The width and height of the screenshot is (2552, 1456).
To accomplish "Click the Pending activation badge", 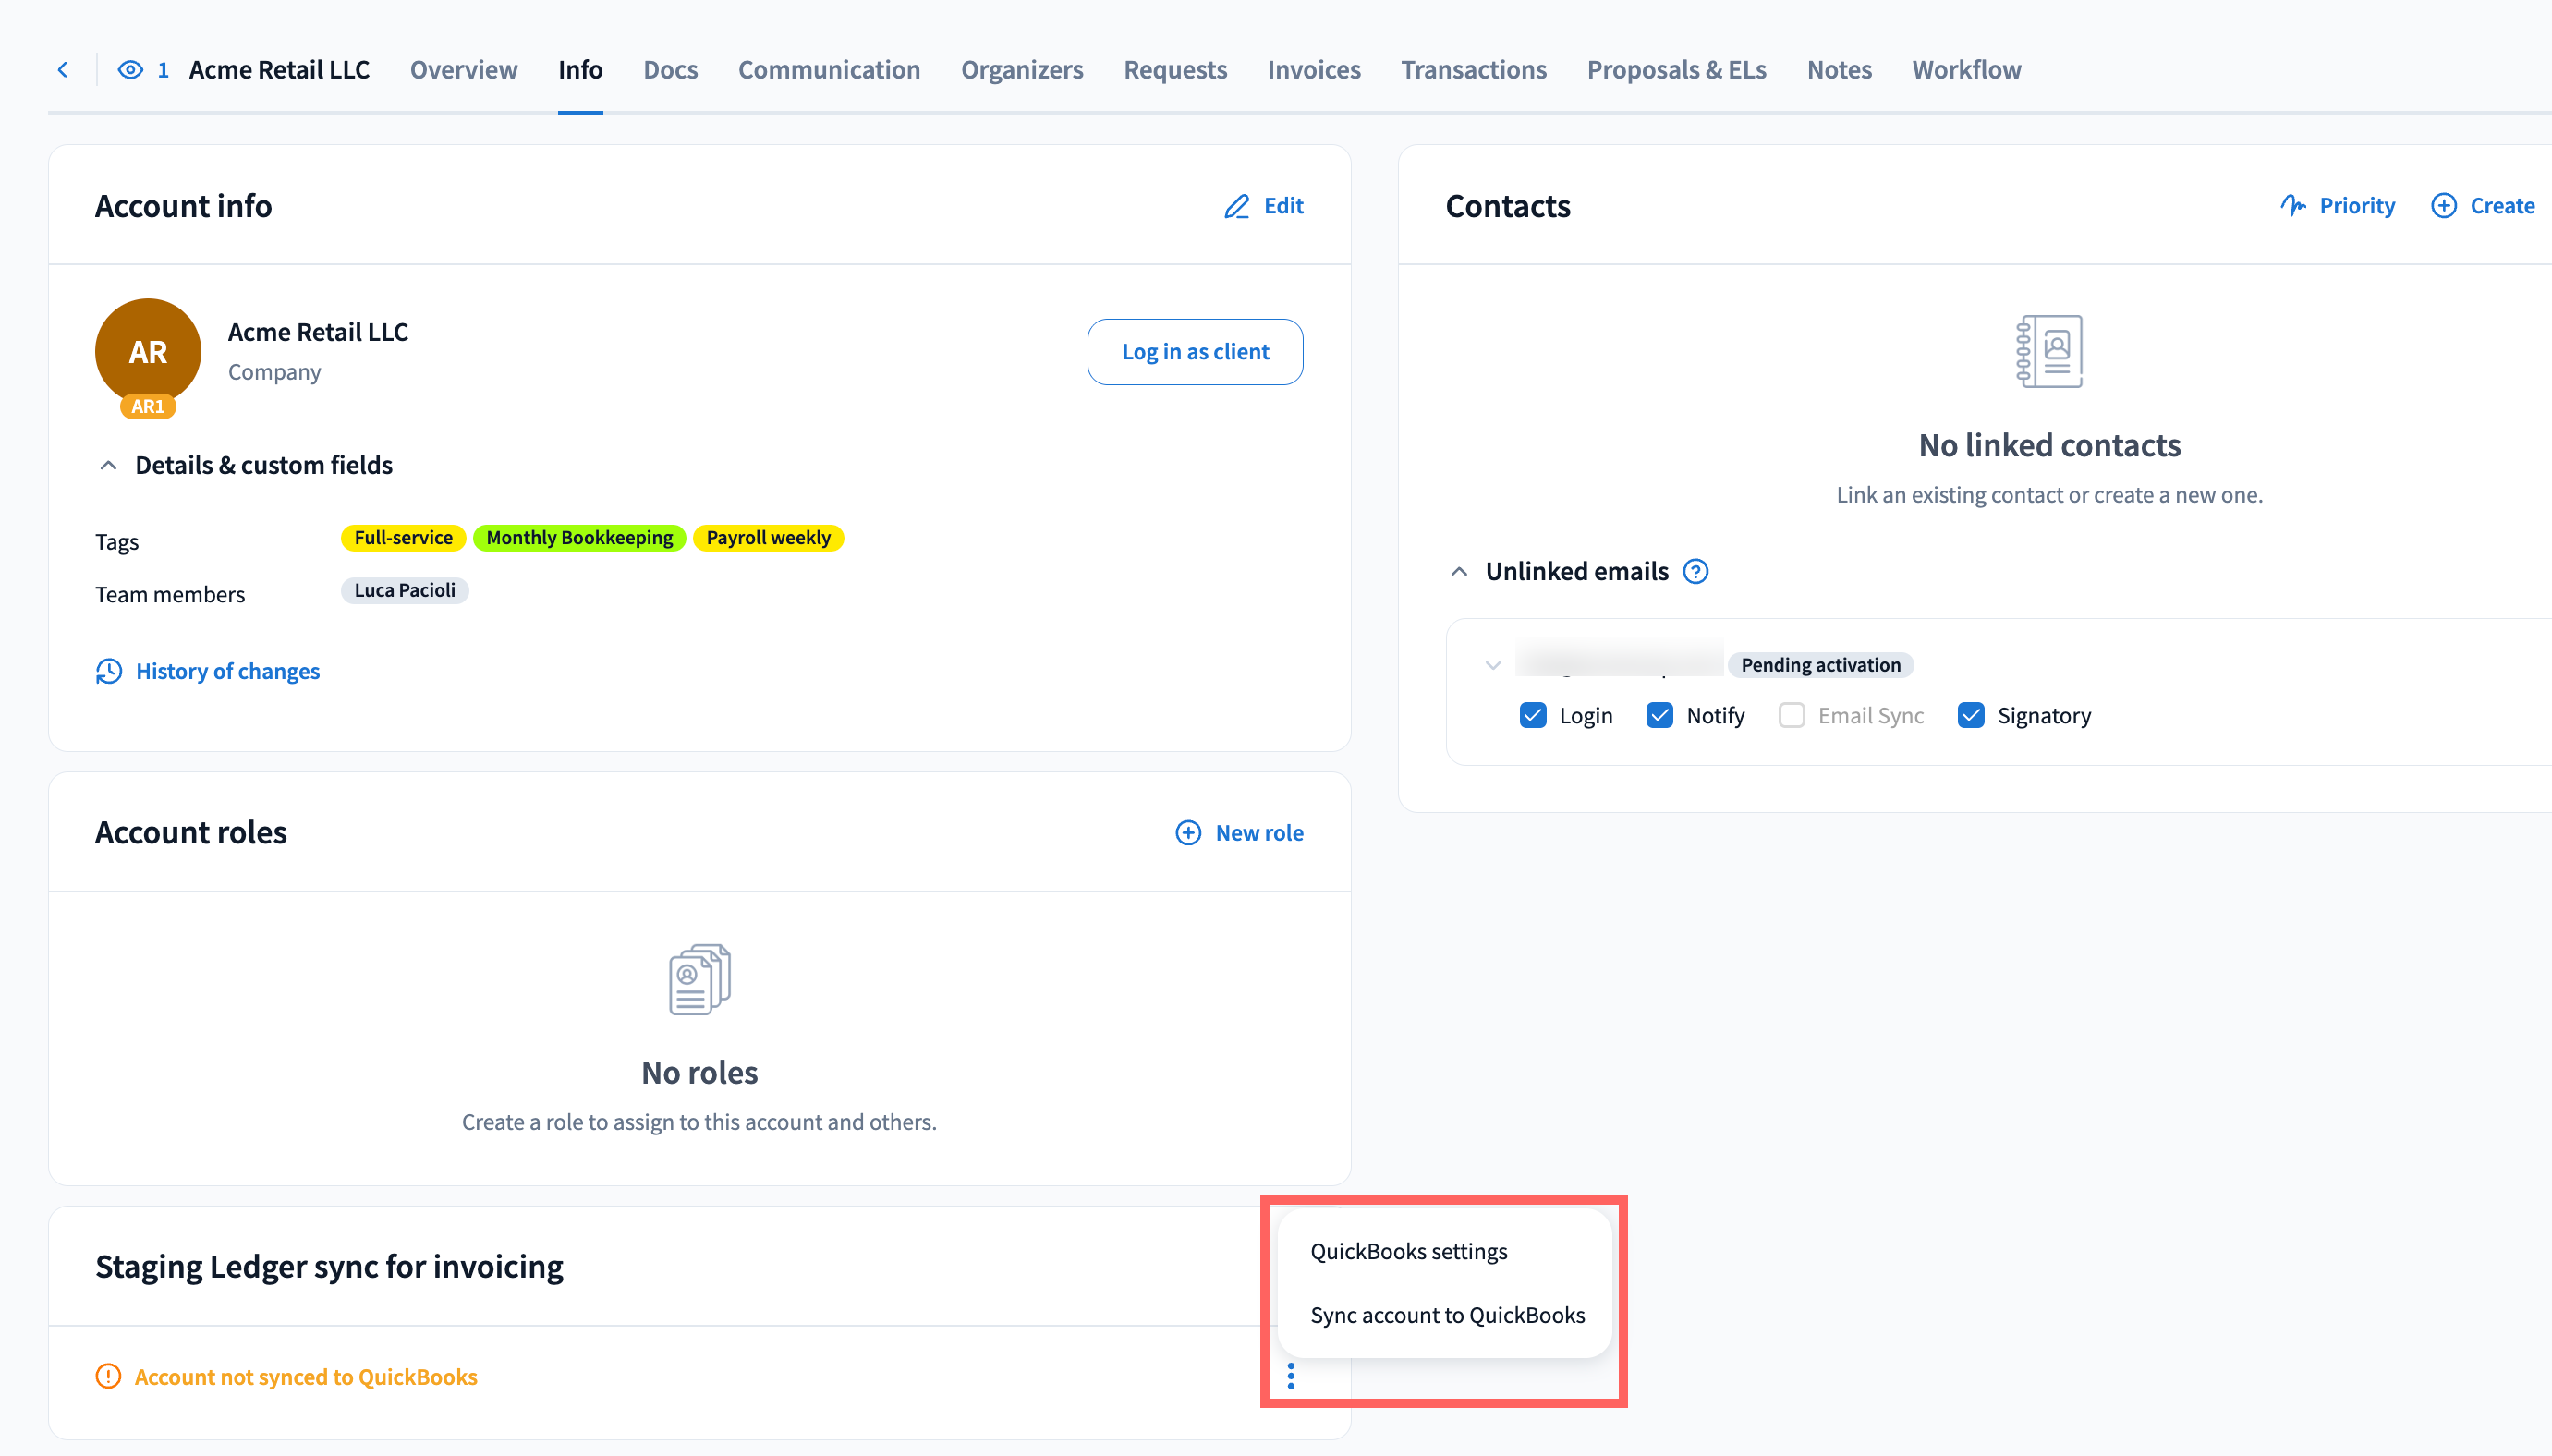I will (x=1820, y=665).
